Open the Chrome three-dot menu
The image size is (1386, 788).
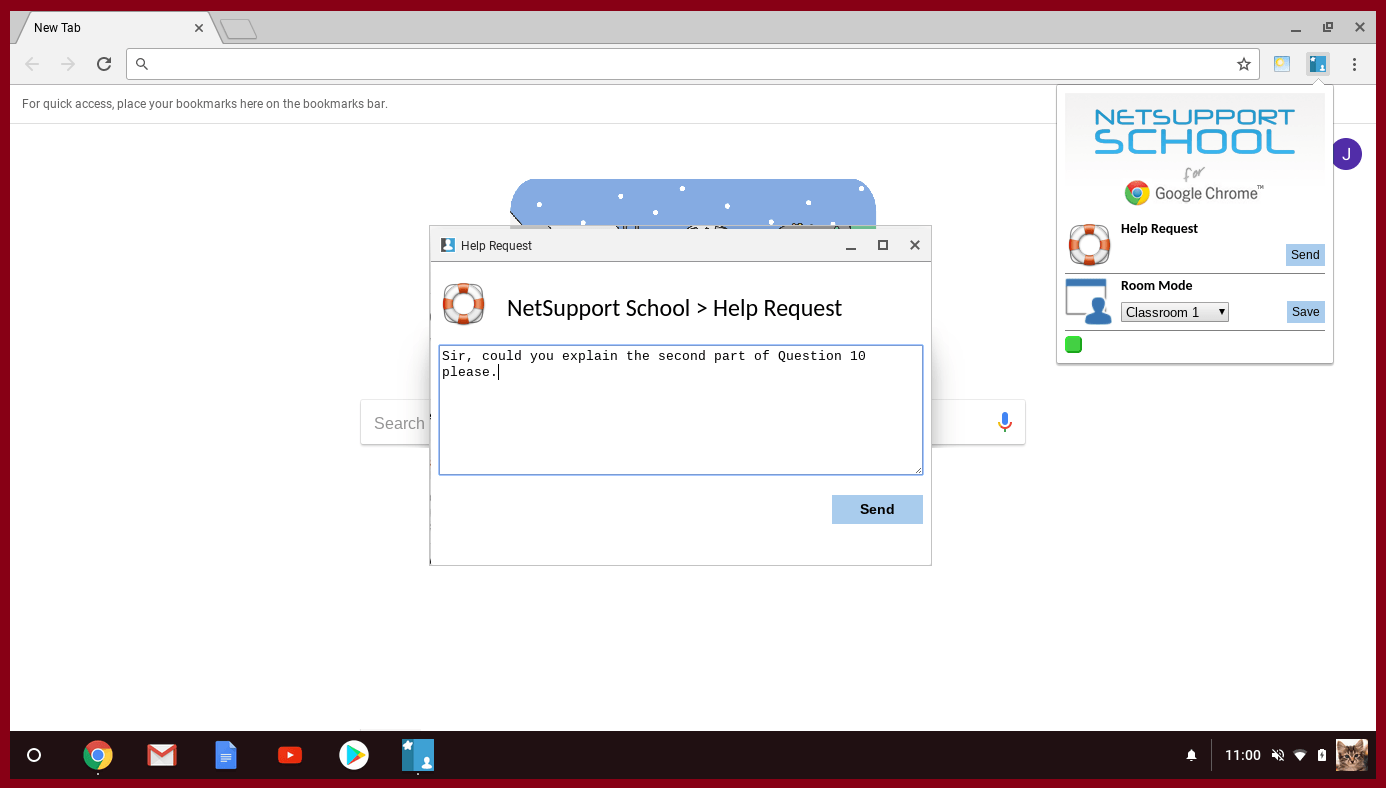coord(1354,64)
